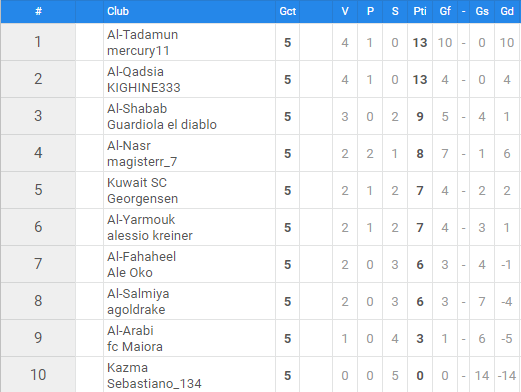Open manager mercury11 profile

(138, 51)
